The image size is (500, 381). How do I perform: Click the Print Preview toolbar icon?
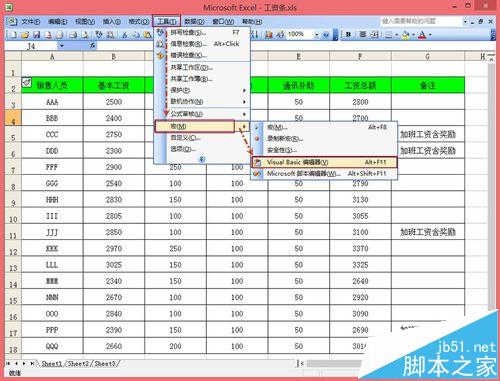click(85, 34)
